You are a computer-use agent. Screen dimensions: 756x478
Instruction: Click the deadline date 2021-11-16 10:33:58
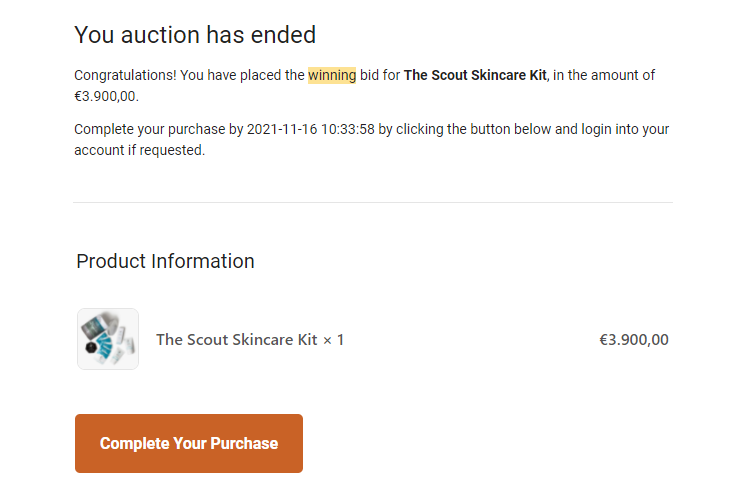[308, 130]
